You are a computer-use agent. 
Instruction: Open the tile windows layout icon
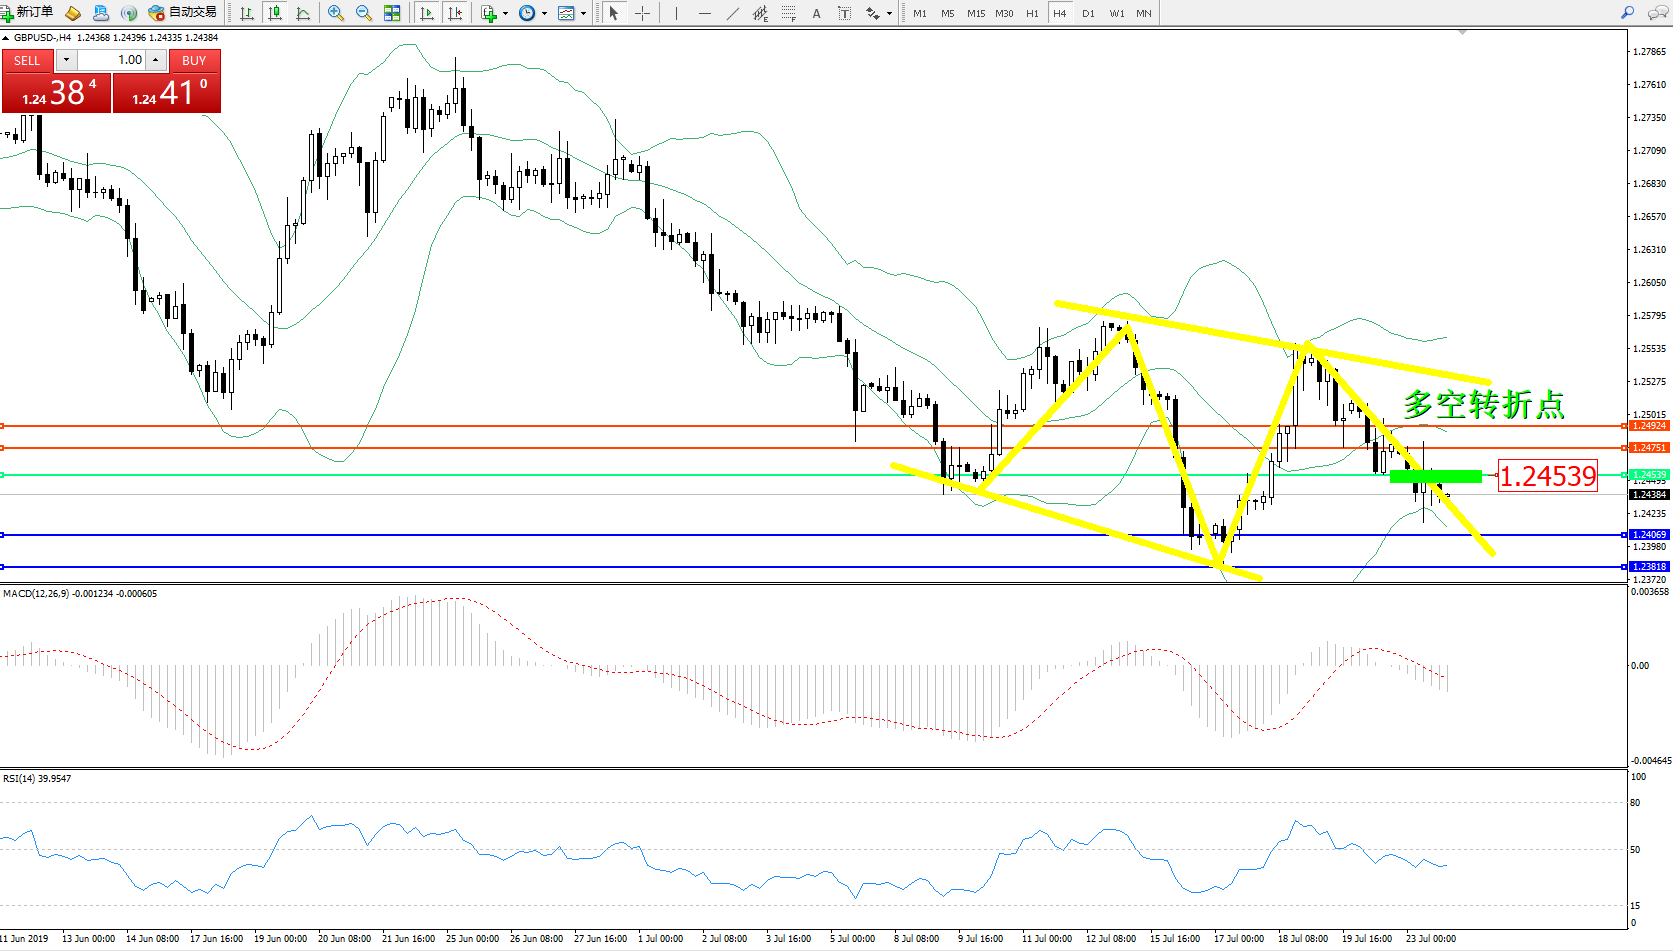point(392,13)
